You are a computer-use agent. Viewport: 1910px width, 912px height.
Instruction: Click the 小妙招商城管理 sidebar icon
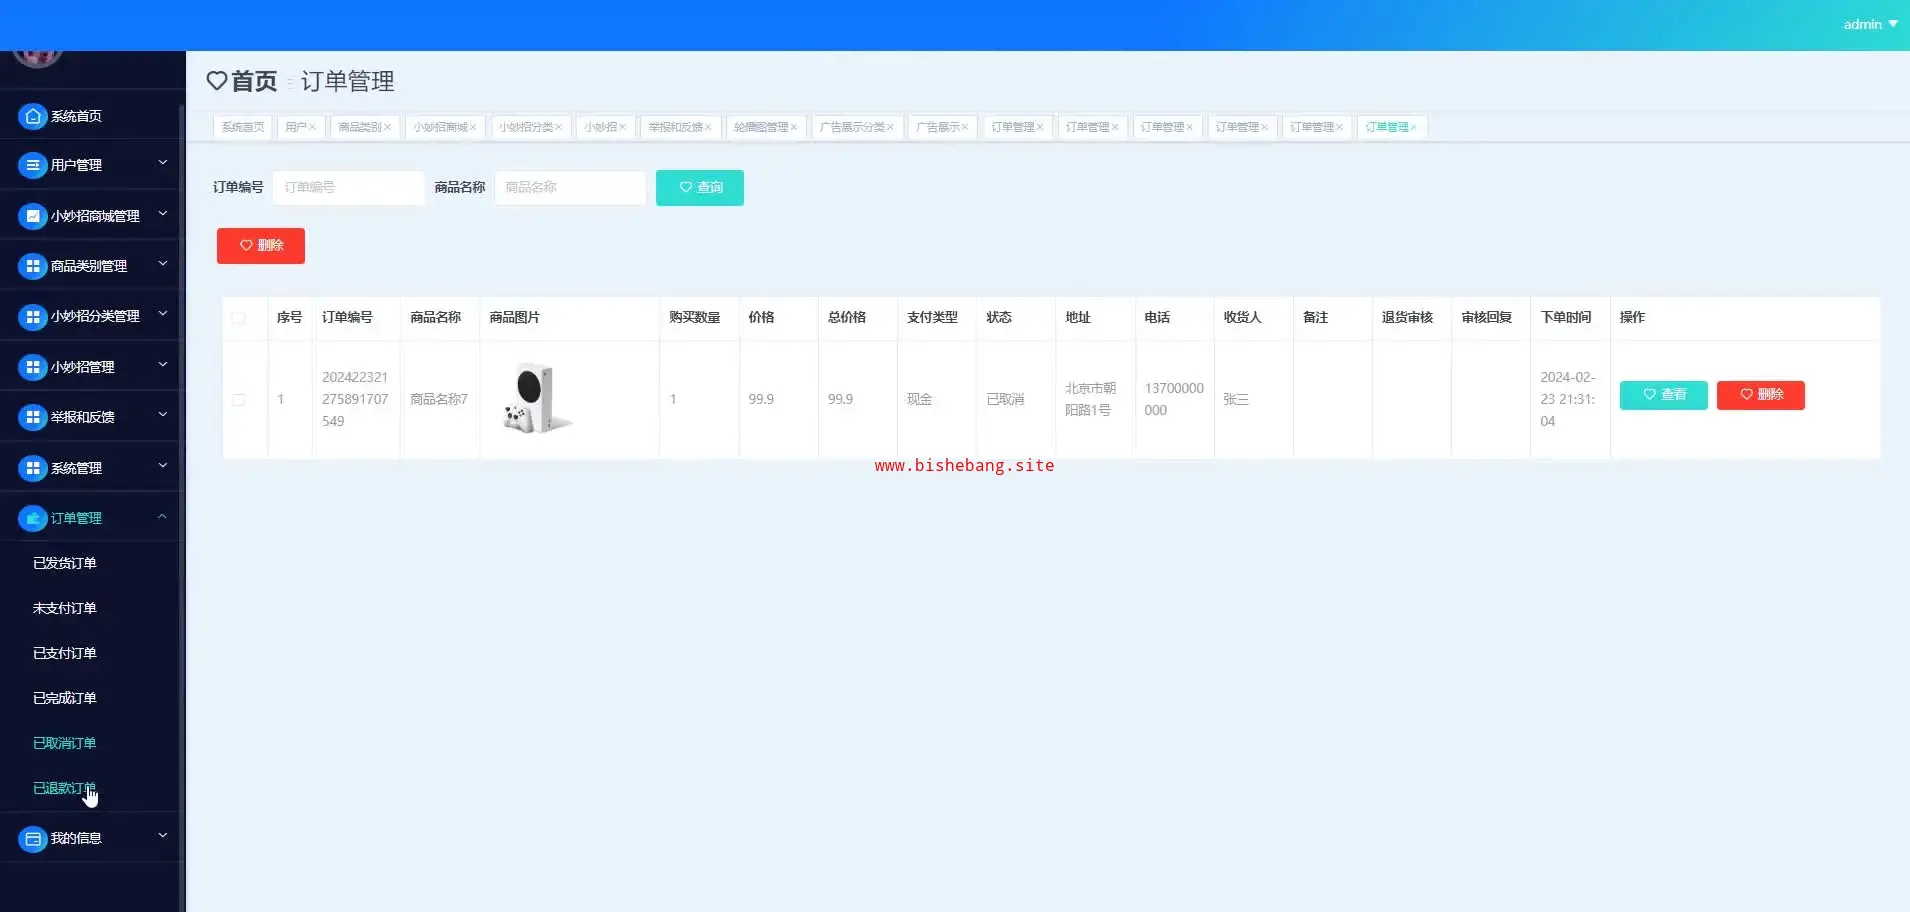(x=33, y=216)
